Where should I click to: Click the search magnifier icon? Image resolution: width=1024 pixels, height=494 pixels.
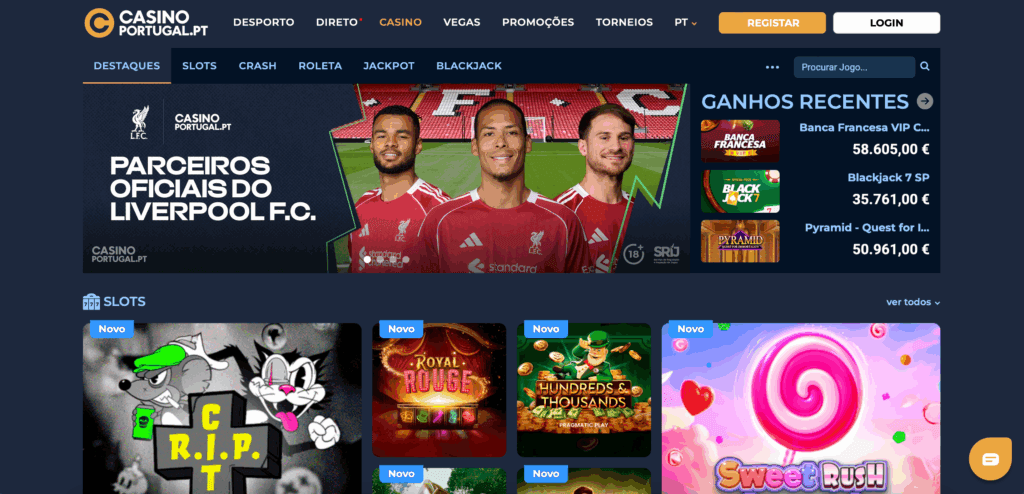925,67
